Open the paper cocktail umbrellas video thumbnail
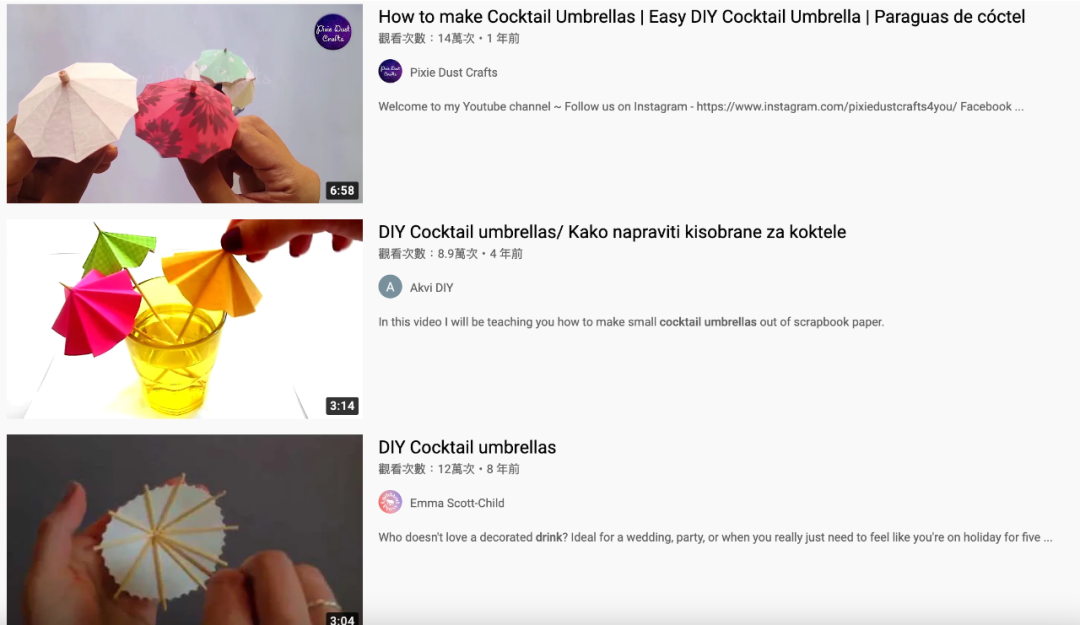1080x625 pixels. tap(185, 103)
